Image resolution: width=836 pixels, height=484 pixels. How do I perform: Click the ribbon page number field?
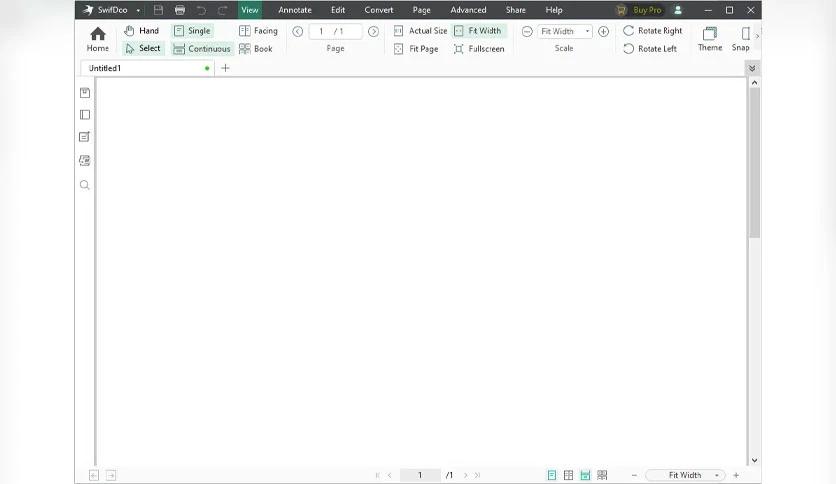click(x=335, y=31)
